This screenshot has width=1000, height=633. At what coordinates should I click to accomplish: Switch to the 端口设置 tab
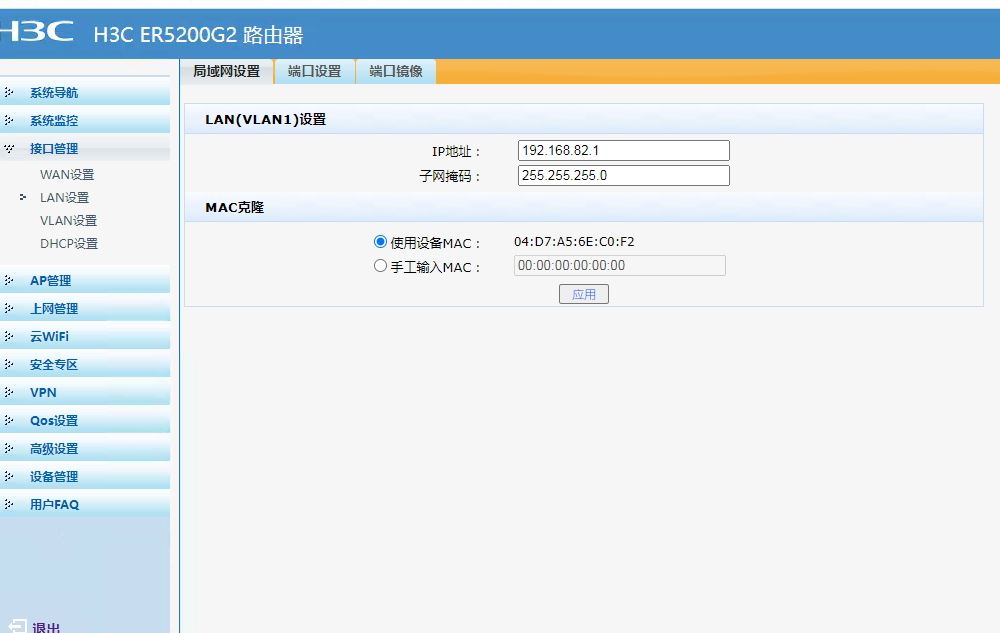[314, 71]
